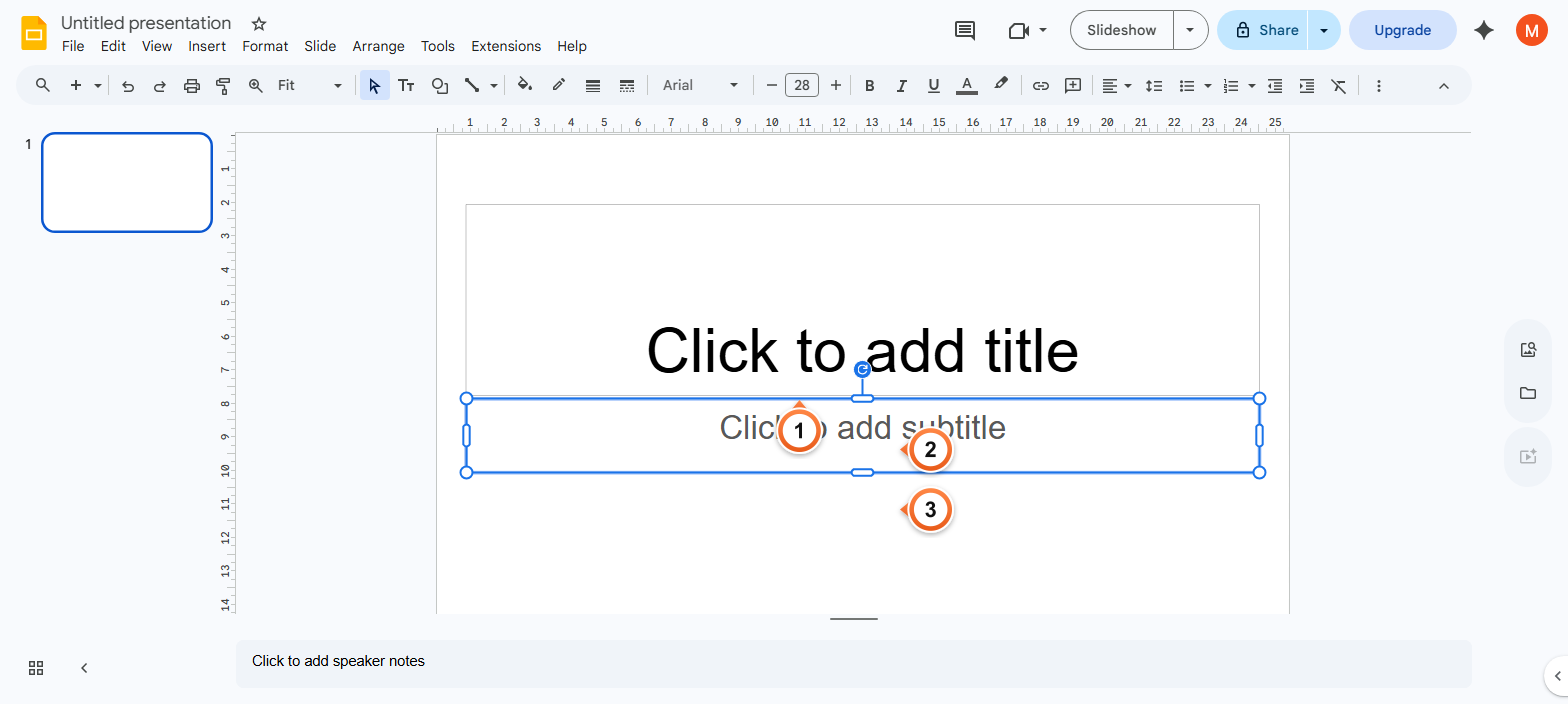The height and width of the screenshot is (704, 1568).
Task: Decrease the indent
Action: click(1275, 86)
